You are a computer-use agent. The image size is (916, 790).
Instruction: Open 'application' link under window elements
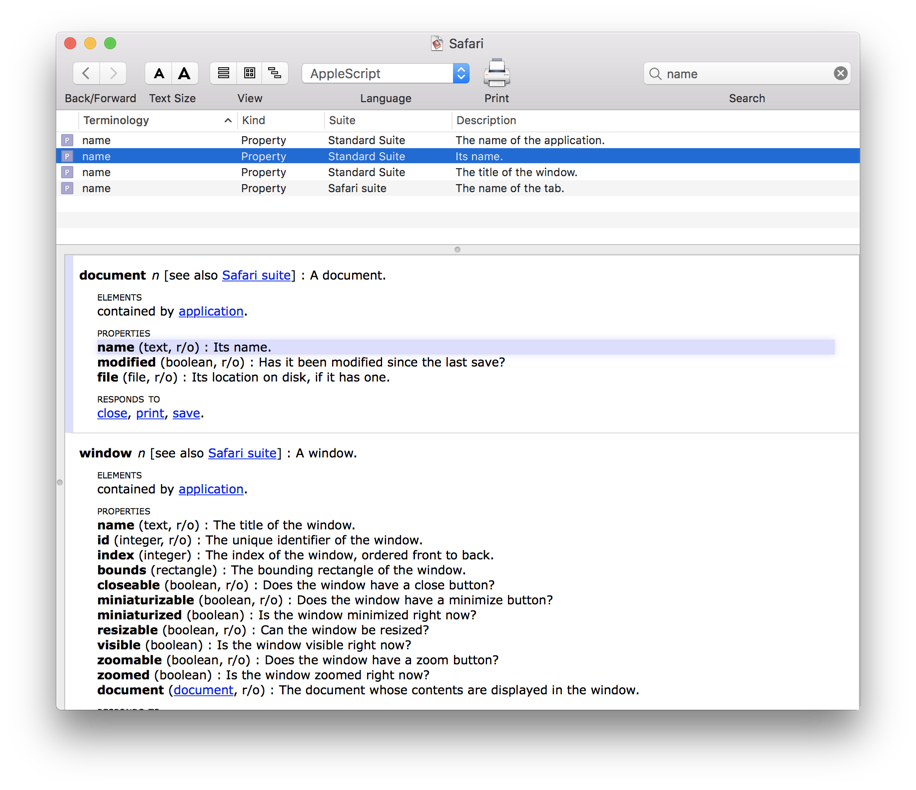point(211,489)
